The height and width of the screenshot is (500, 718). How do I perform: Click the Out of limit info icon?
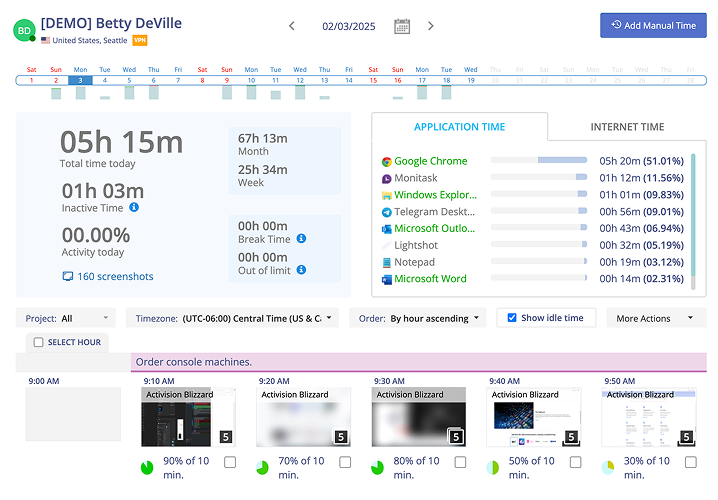tap(301, 270)
